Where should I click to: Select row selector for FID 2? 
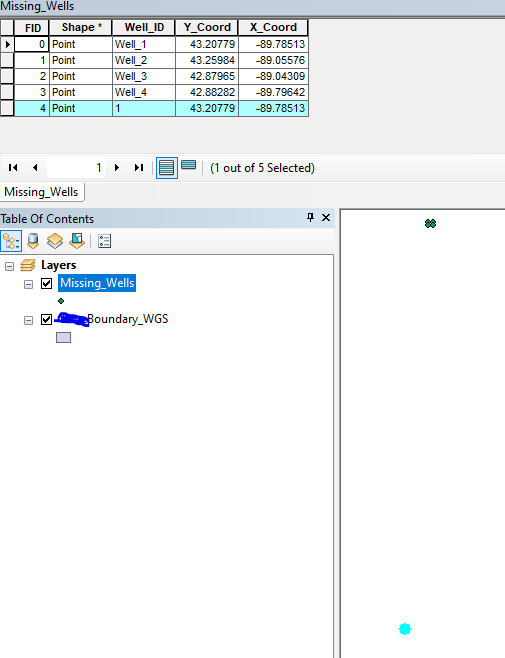[7, 76]
